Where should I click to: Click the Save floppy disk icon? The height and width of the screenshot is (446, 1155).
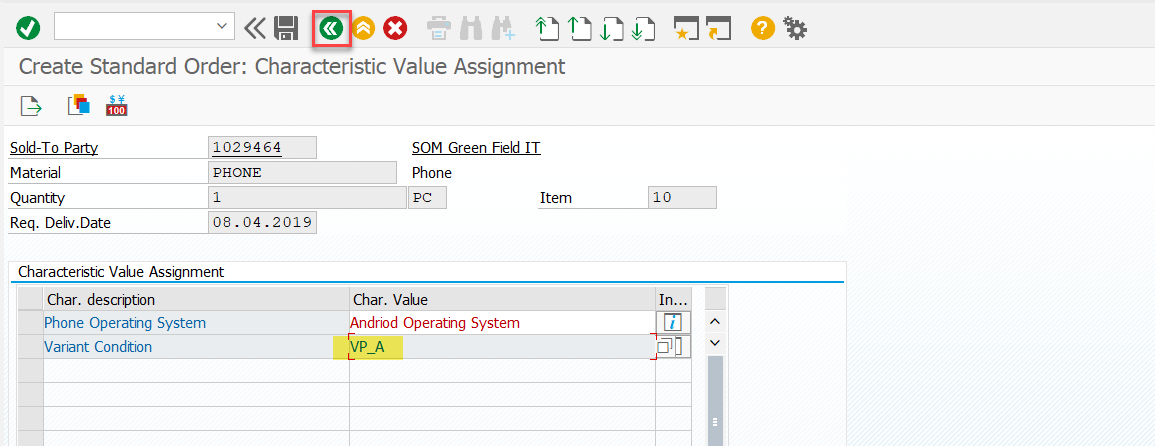click(286, 29)
